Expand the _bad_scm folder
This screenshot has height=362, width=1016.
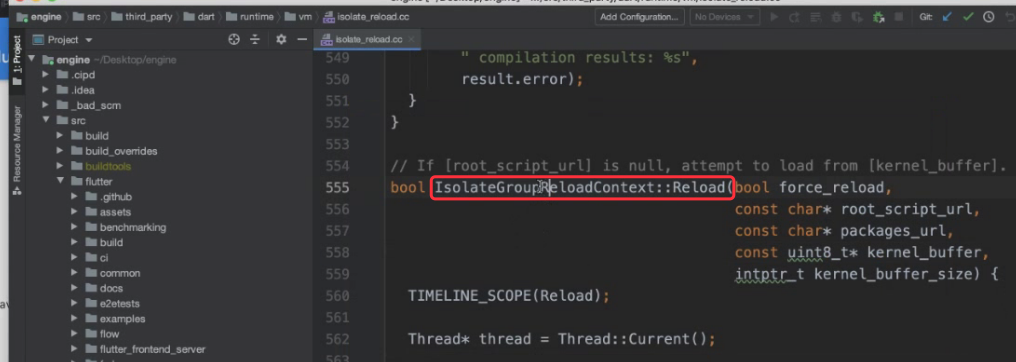45,106
